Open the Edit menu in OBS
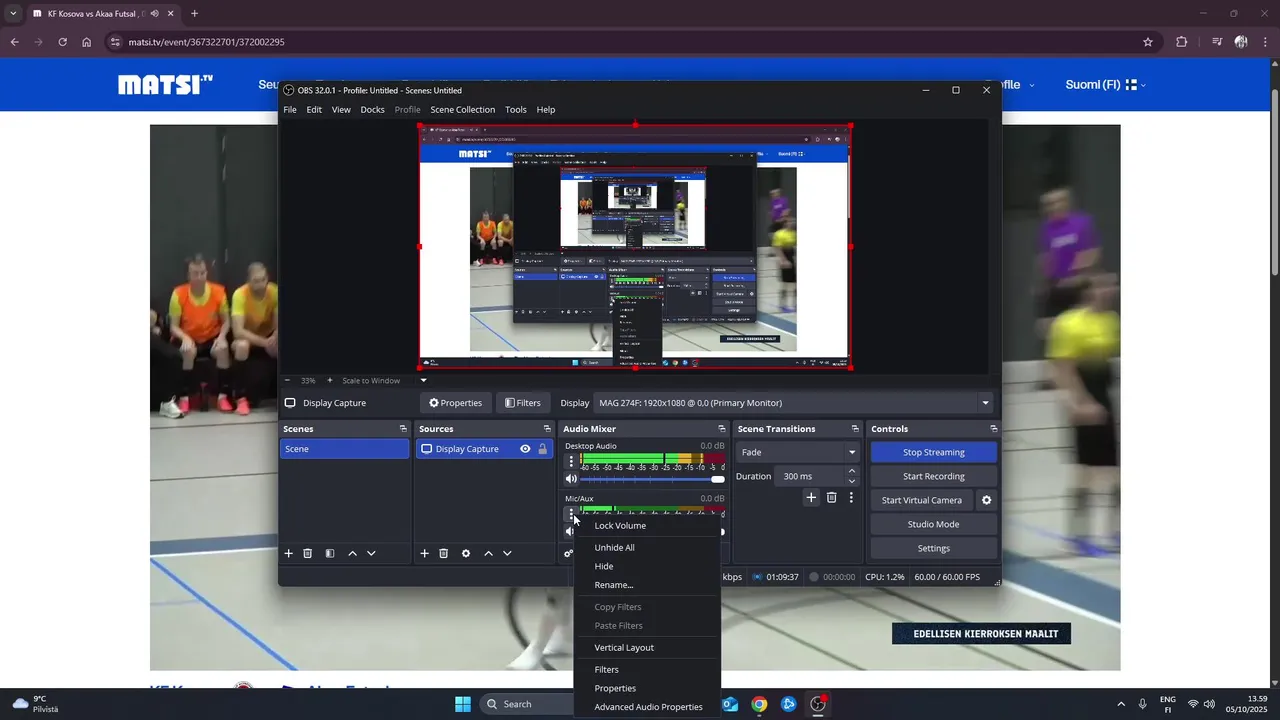 [x=314, y=110]
